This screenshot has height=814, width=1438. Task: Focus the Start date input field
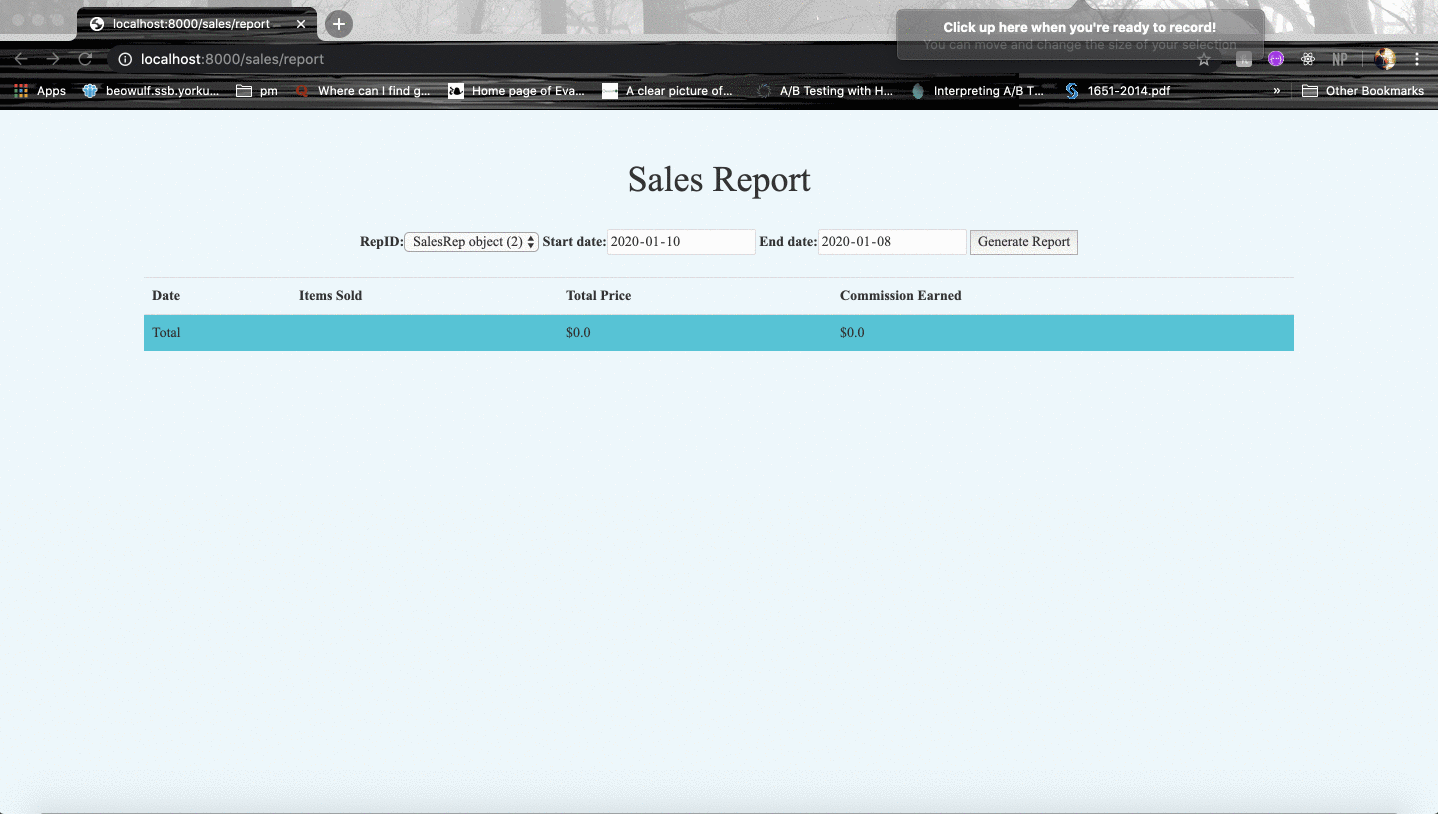(681, 242)
